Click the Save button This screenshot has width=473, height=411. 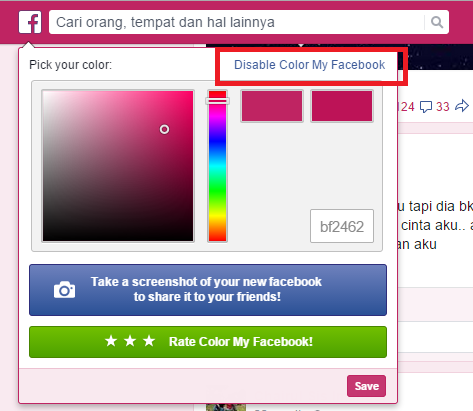click(x=366, y=386)
